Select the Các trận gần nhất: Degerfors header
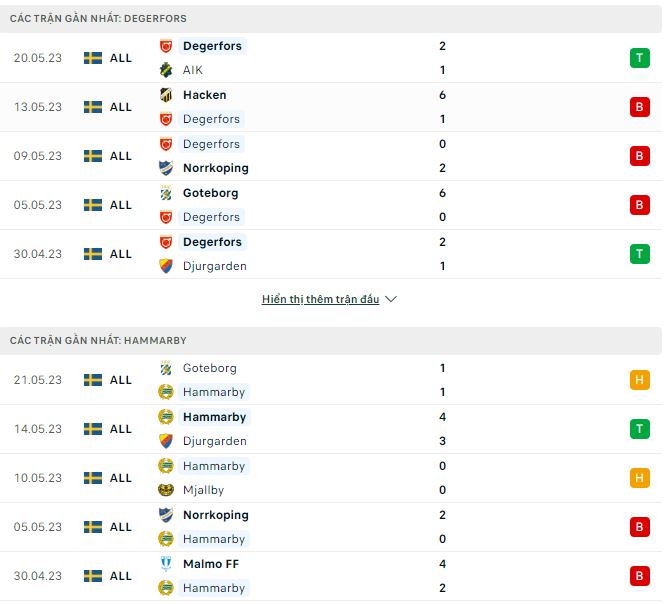This screenshot has width=667, height=604. pyautogui.click(x=98, y=19)
